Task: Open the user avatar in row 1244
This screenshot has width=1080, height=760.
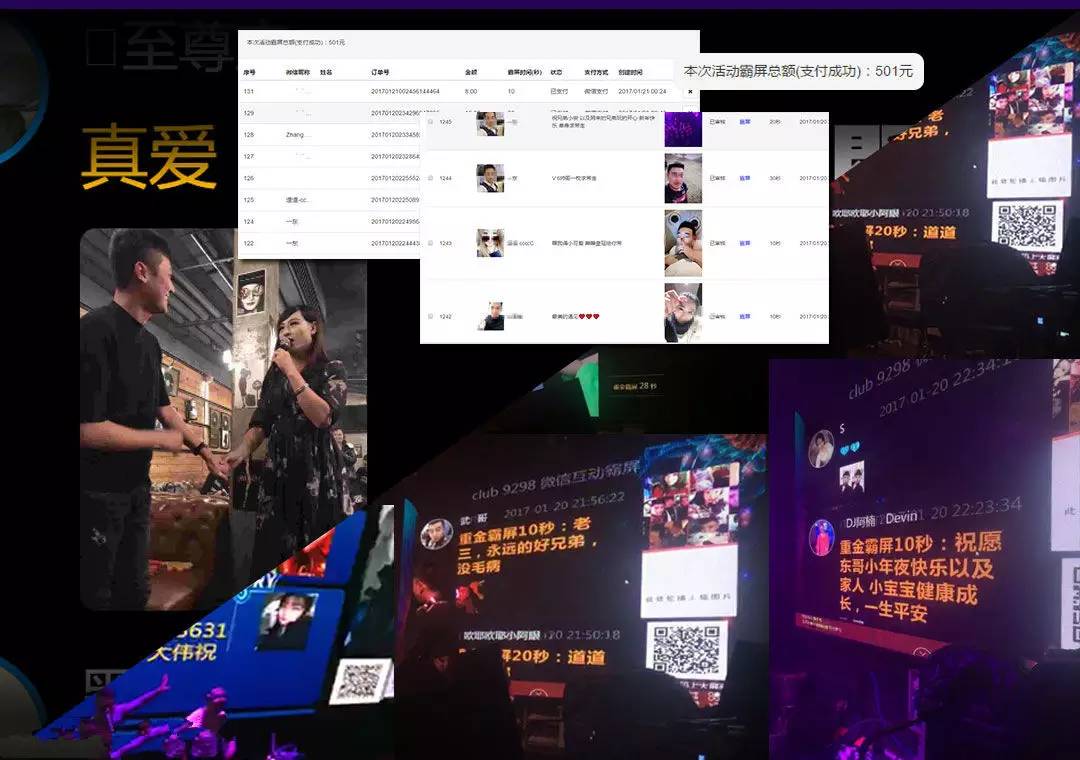Action: pos(490,178)
